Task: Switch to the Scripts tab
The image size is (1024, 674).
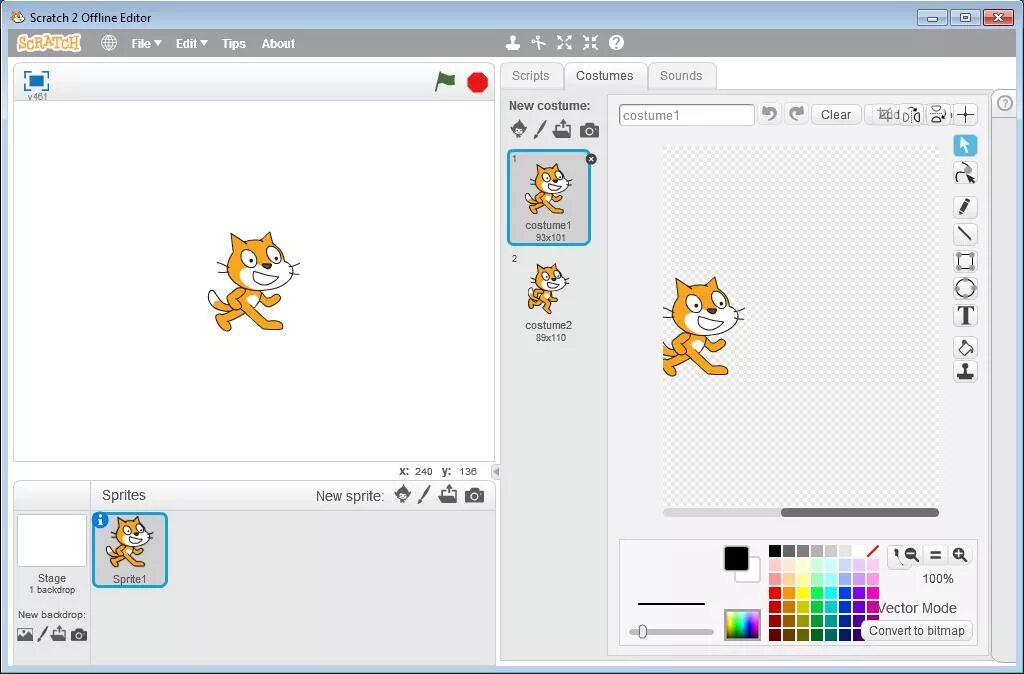Action: point(530,76)
